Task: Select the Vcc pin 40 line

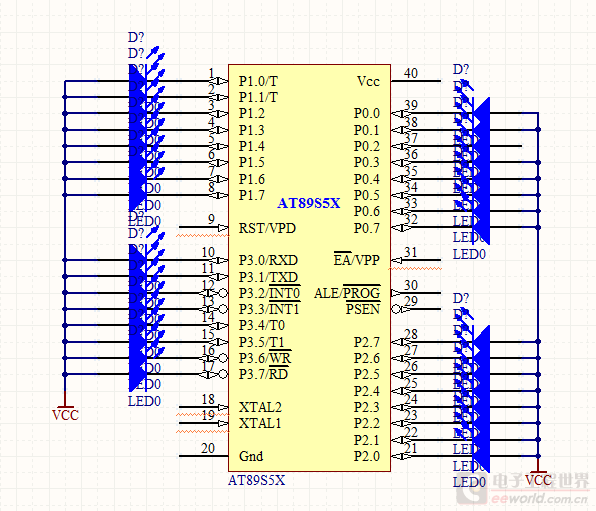Action: (416, 81)
